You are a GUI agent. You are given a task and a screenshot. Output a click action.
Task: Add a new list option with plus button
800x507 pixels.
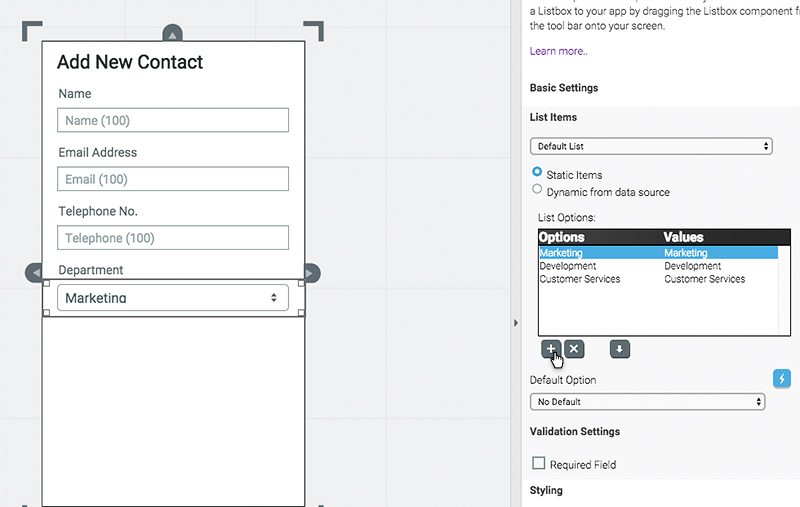551,349
